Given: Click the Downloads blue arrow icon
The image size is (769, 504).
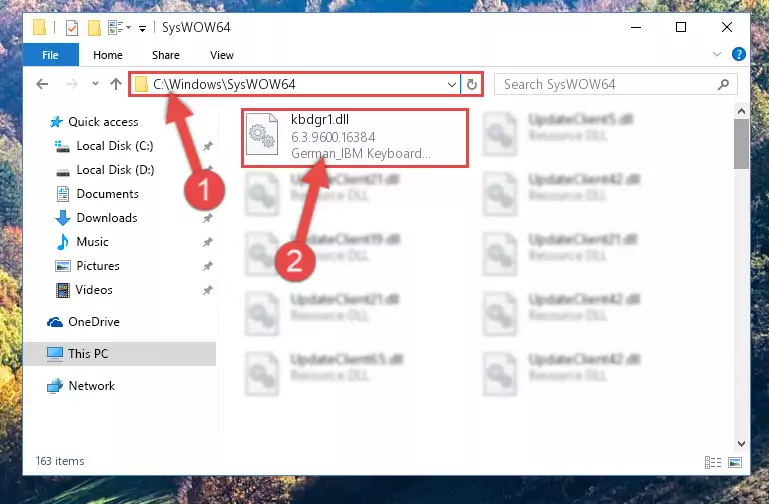Looking at the screenshot, I should (x=63, y=218).
